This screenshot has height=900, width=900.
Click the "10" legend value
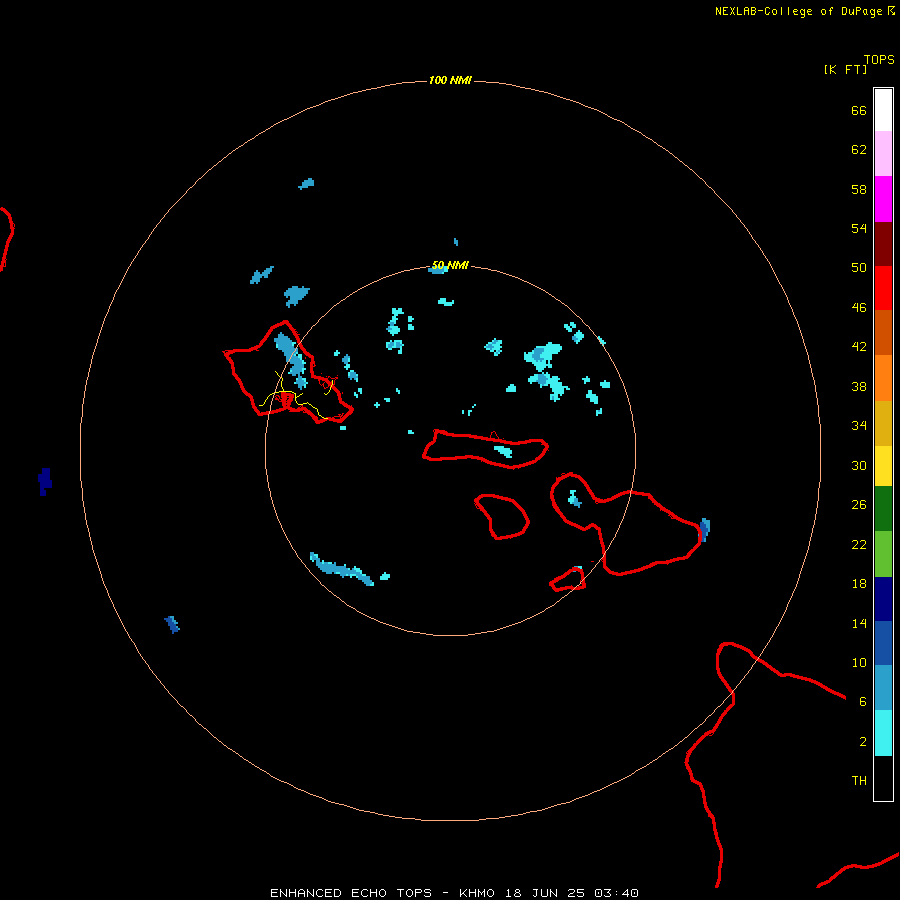pos(859,663)
